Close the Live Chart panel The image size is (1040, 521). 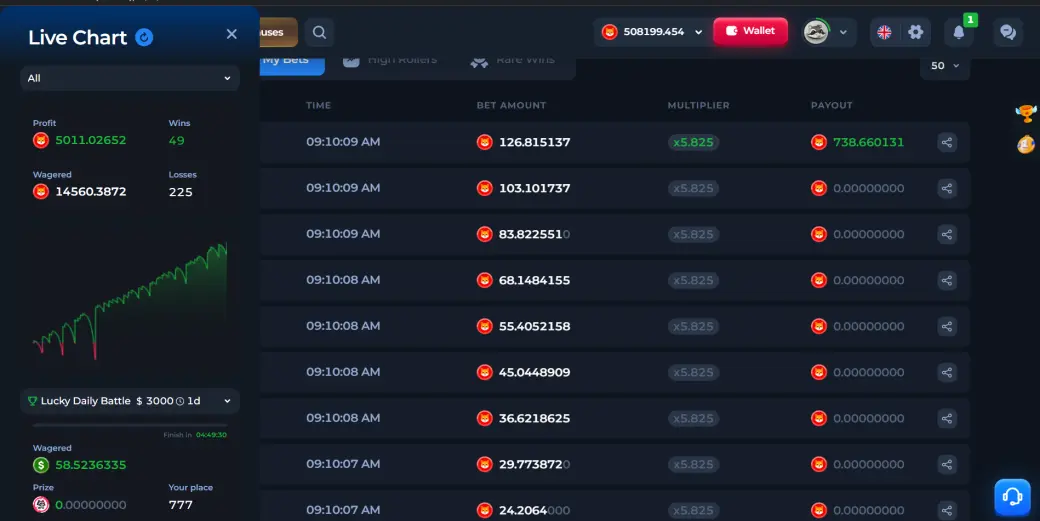(x=231, y=34)
